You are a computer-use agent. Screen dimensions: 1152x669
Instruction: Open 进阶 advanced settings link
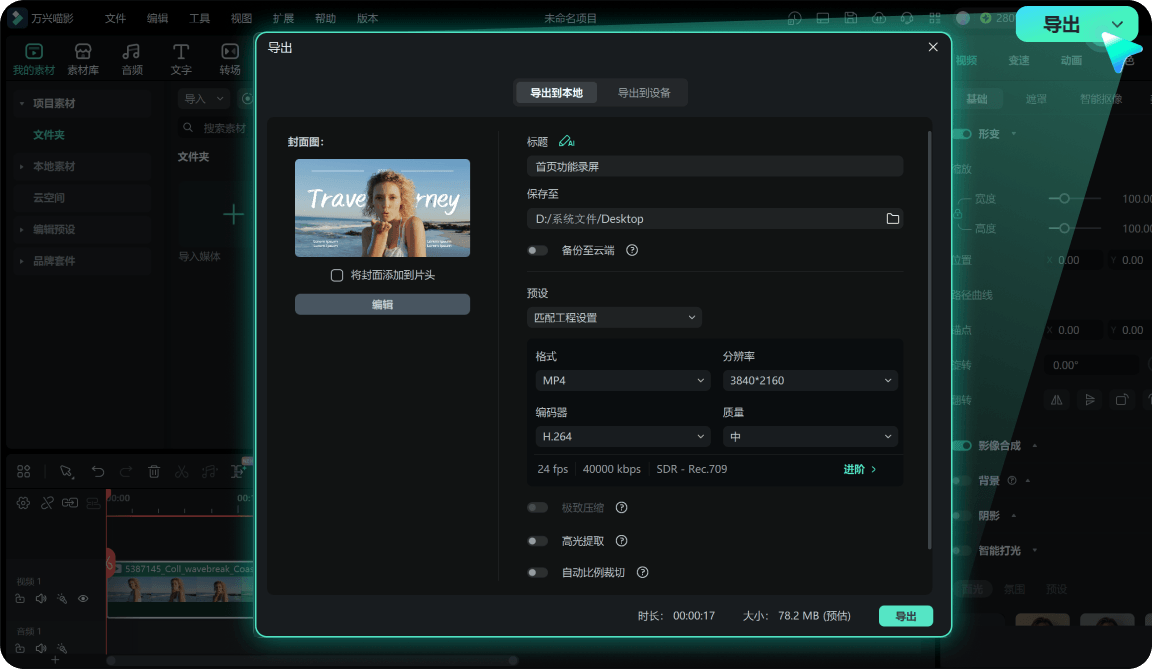[x=860, y=469]
